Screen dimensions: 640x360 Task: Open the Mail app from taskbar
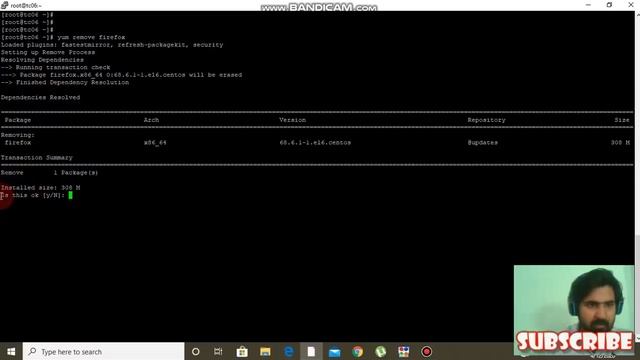click(335, 351)
